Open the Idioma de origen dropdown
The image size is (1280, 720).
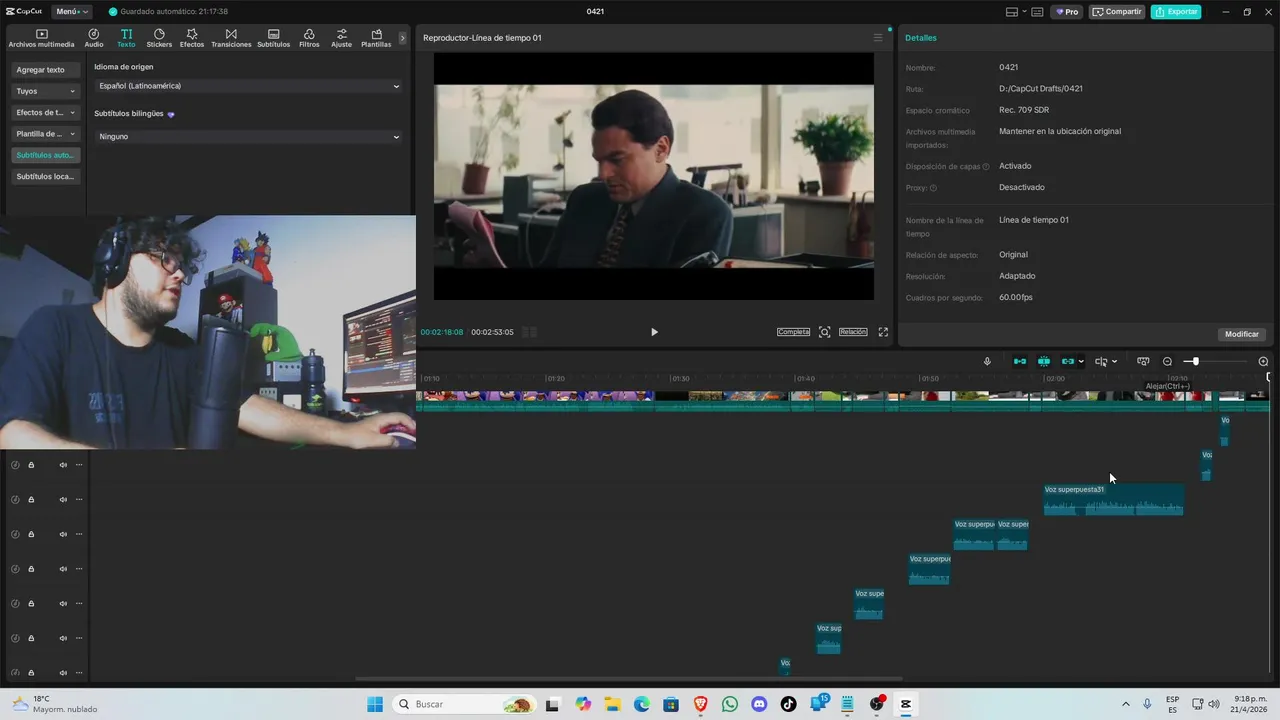tap(249, 86)
